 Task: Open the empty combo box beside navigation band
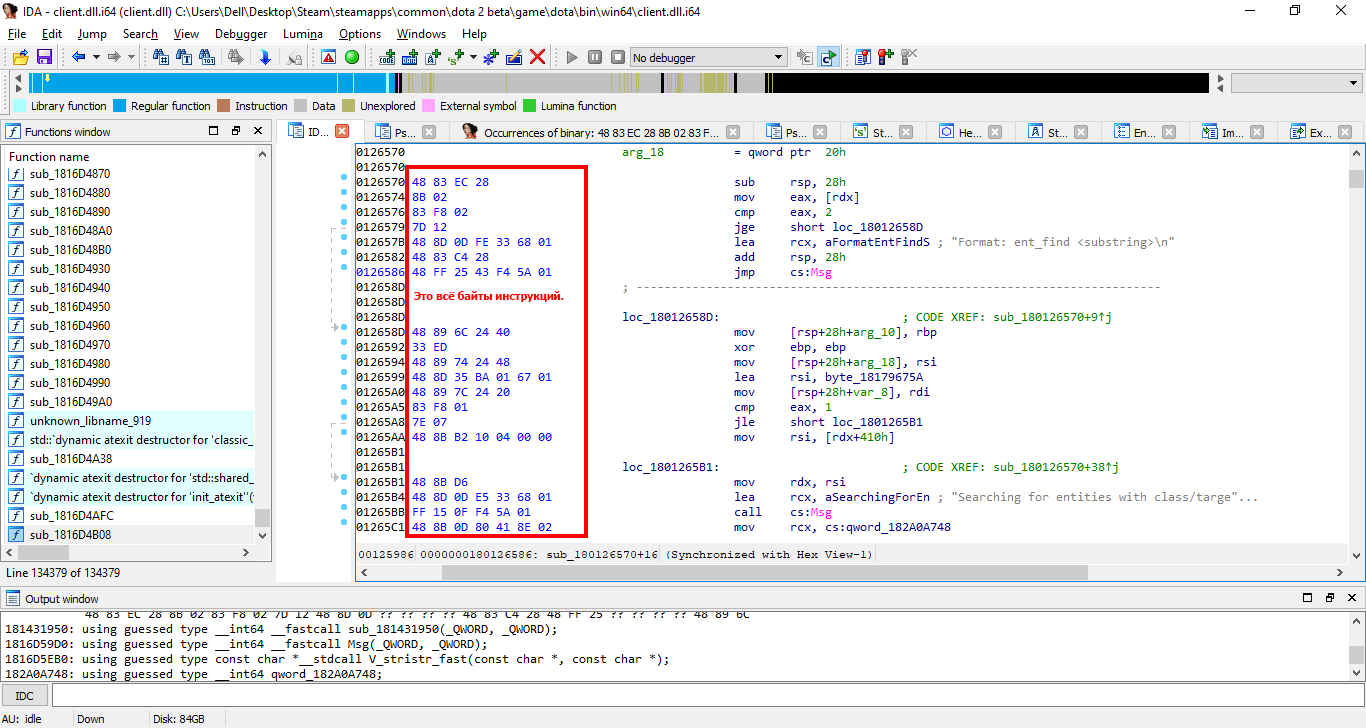click(1297, 83)
